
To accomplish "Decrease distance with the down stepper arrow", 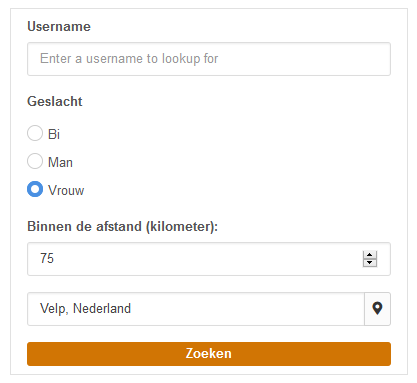I will tap(369, 263).
